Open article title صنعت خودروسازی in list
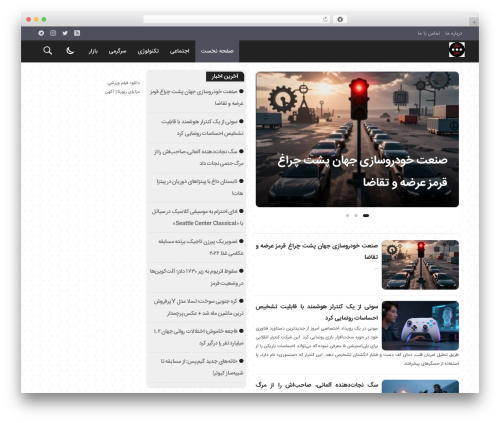Viewport: 500px width, 423px height. click(x=317, y=251)
